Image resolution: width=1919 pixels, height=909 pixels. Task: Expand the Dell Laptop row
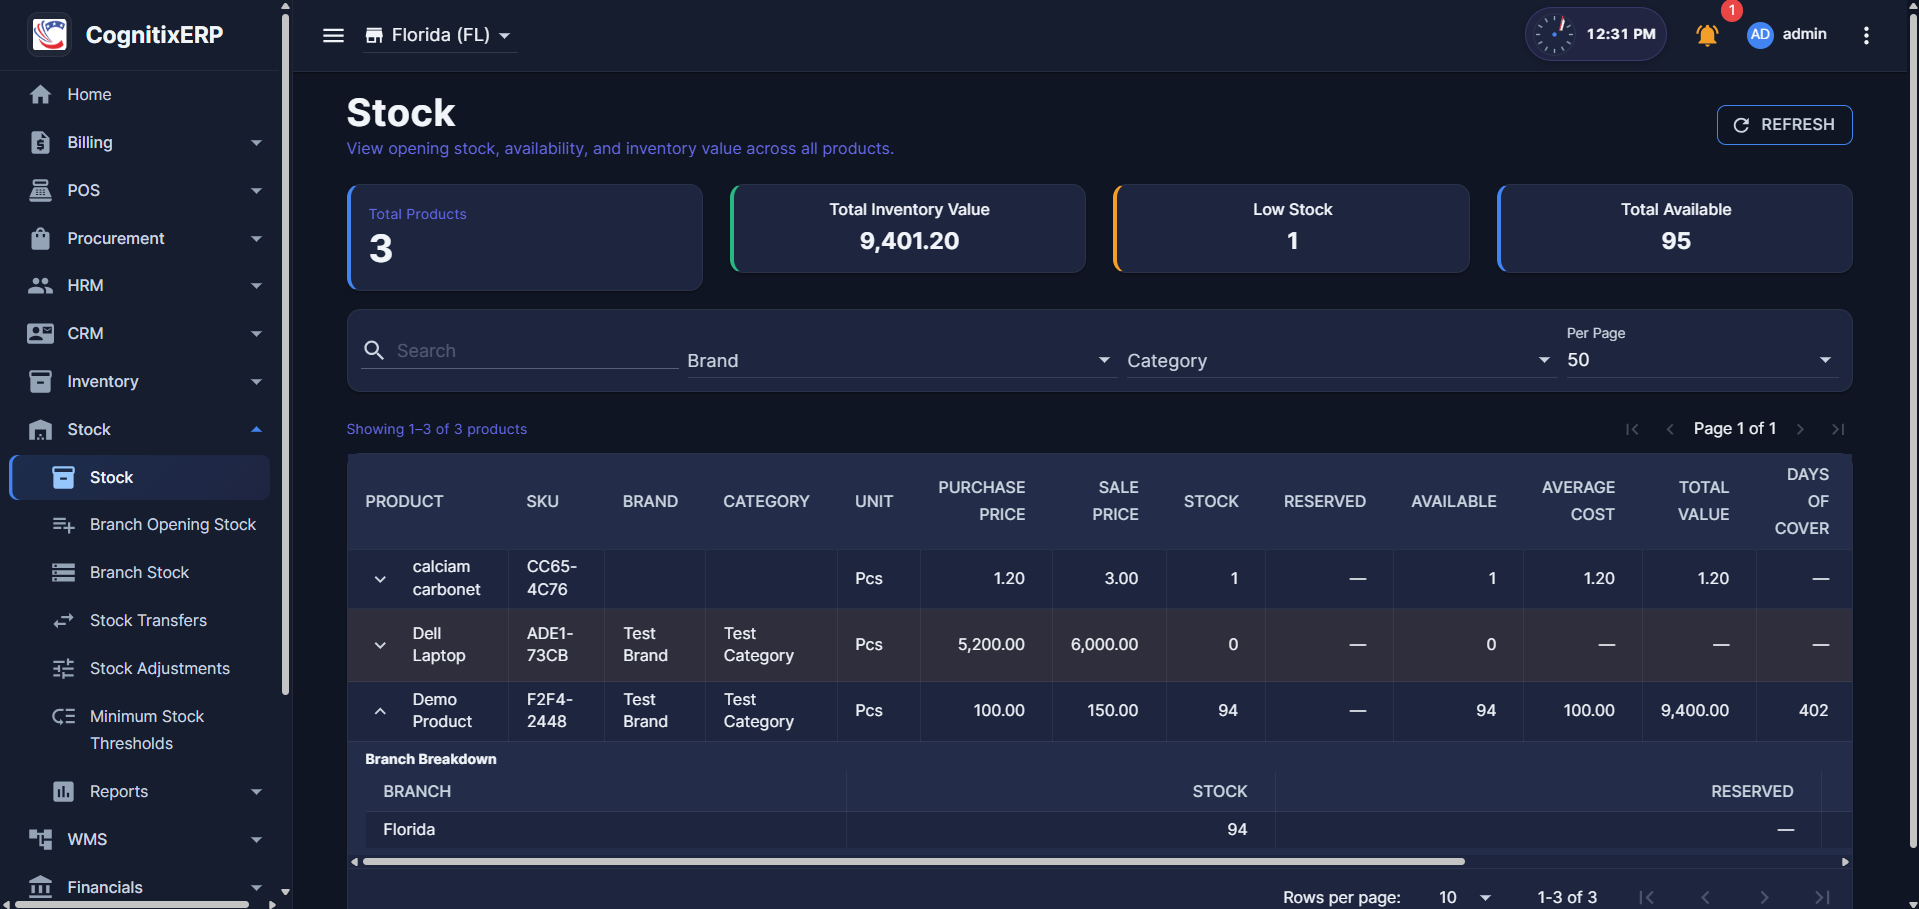[x=380, y=645]
